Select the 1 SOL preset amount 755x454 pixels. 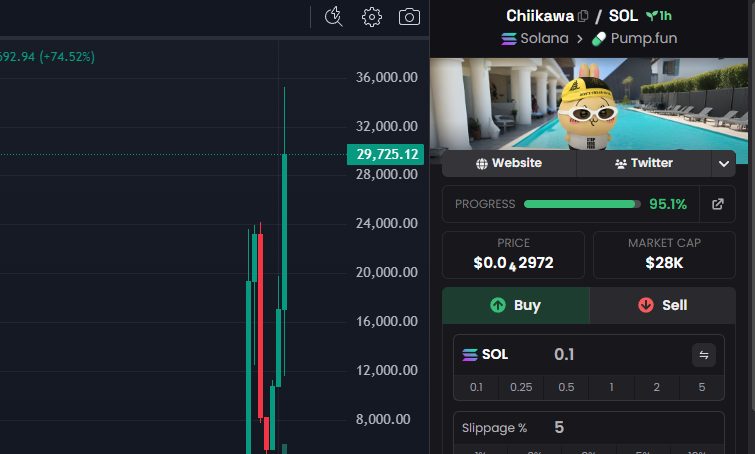pos(612,388)
